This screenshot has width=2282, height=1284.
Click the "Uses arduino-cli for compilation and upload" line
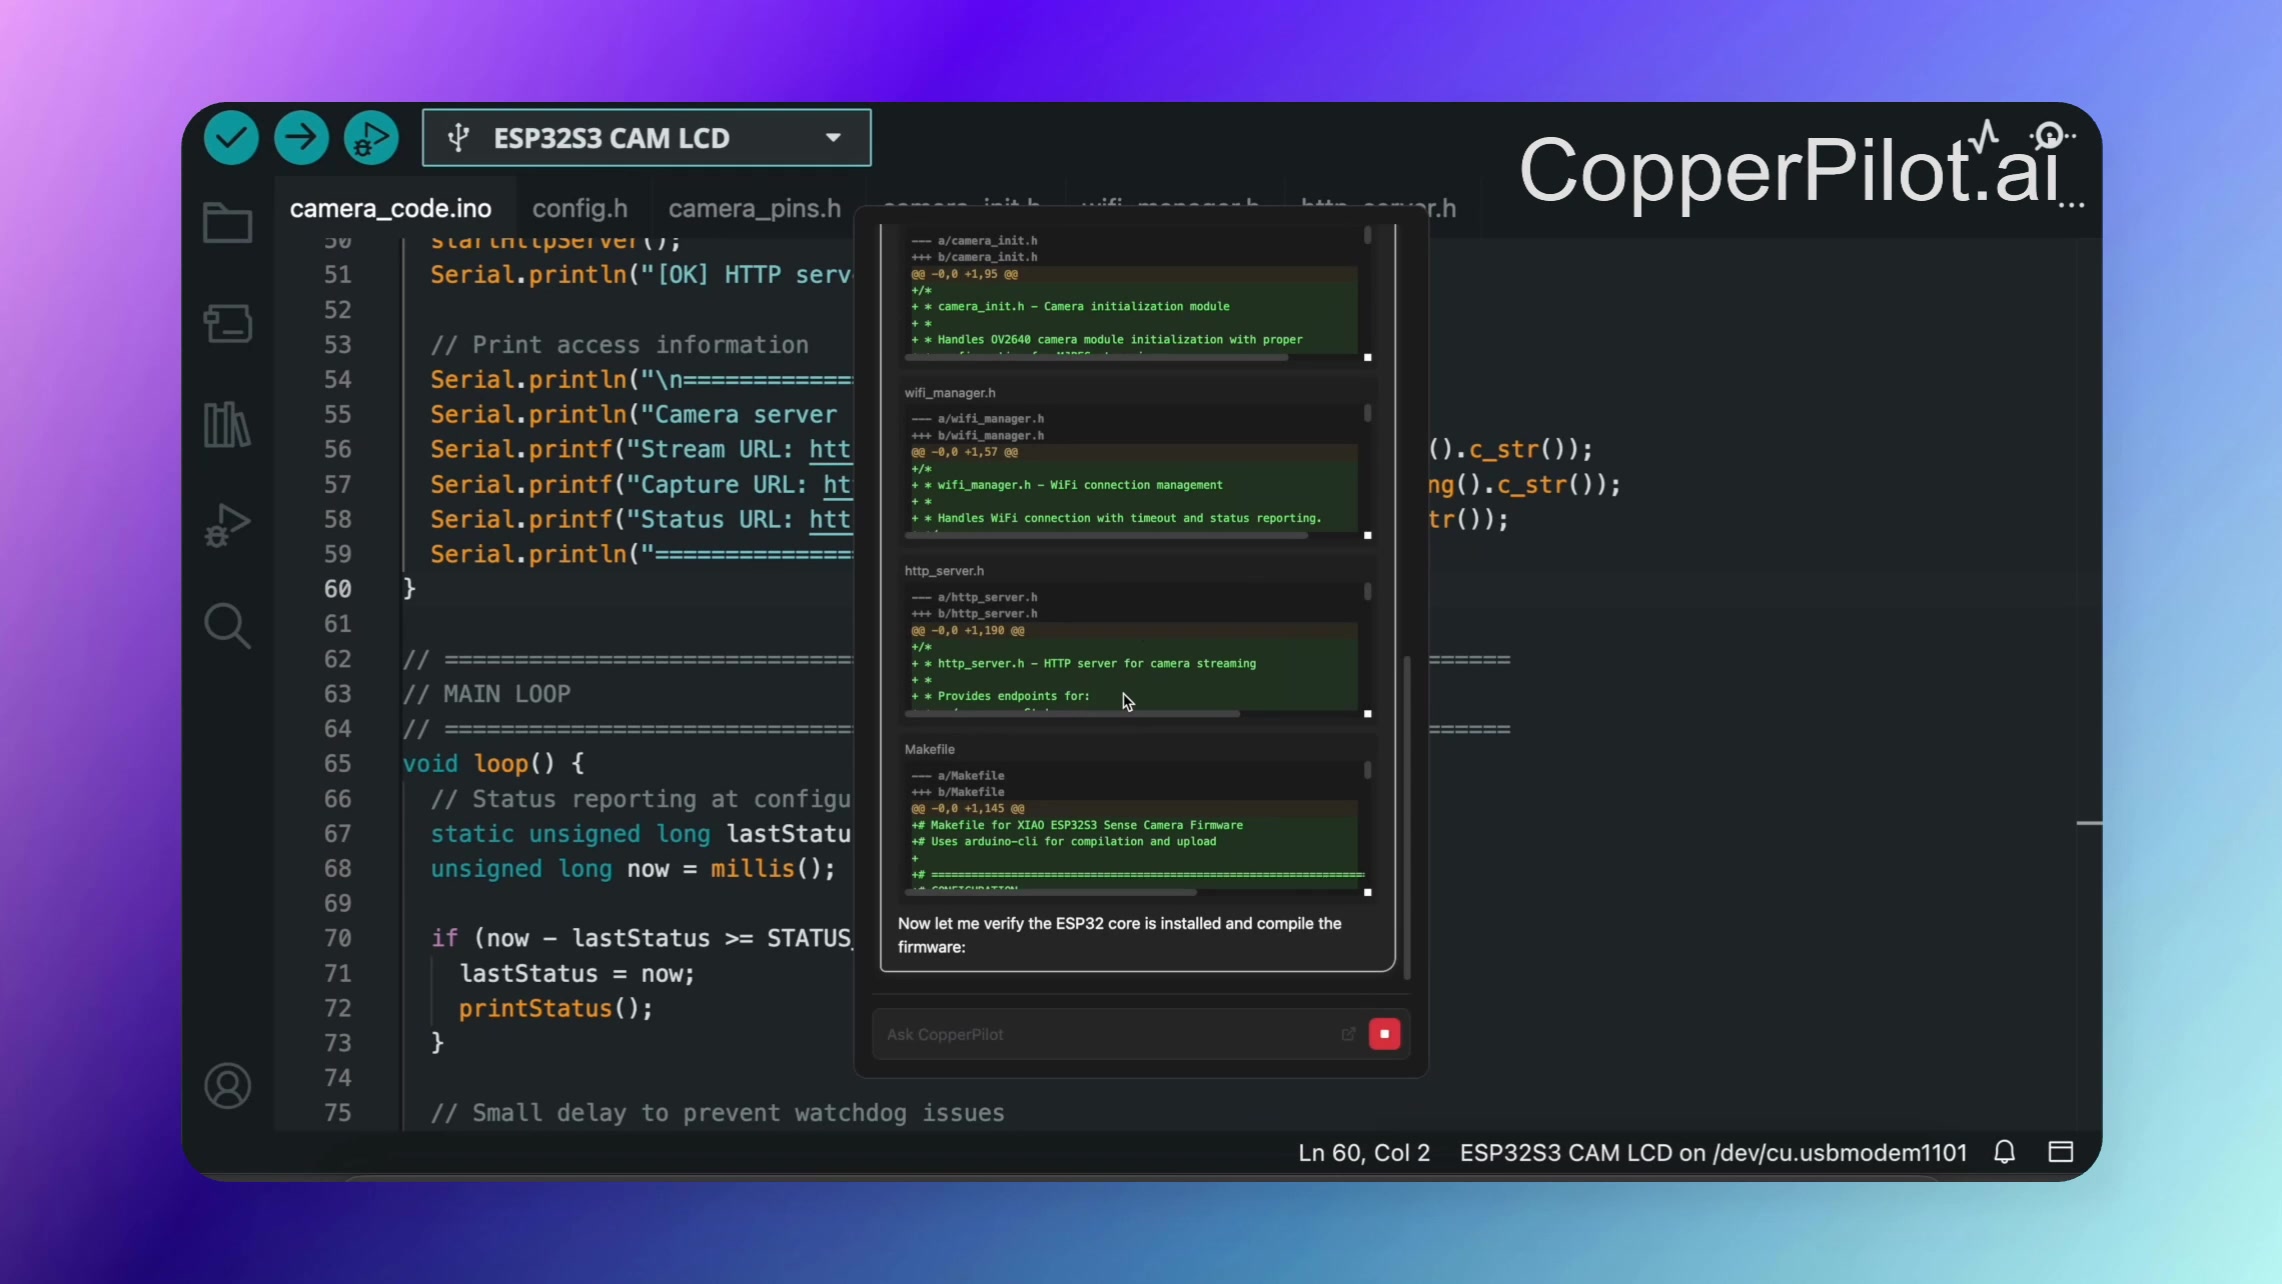(x=1064, y=842)
